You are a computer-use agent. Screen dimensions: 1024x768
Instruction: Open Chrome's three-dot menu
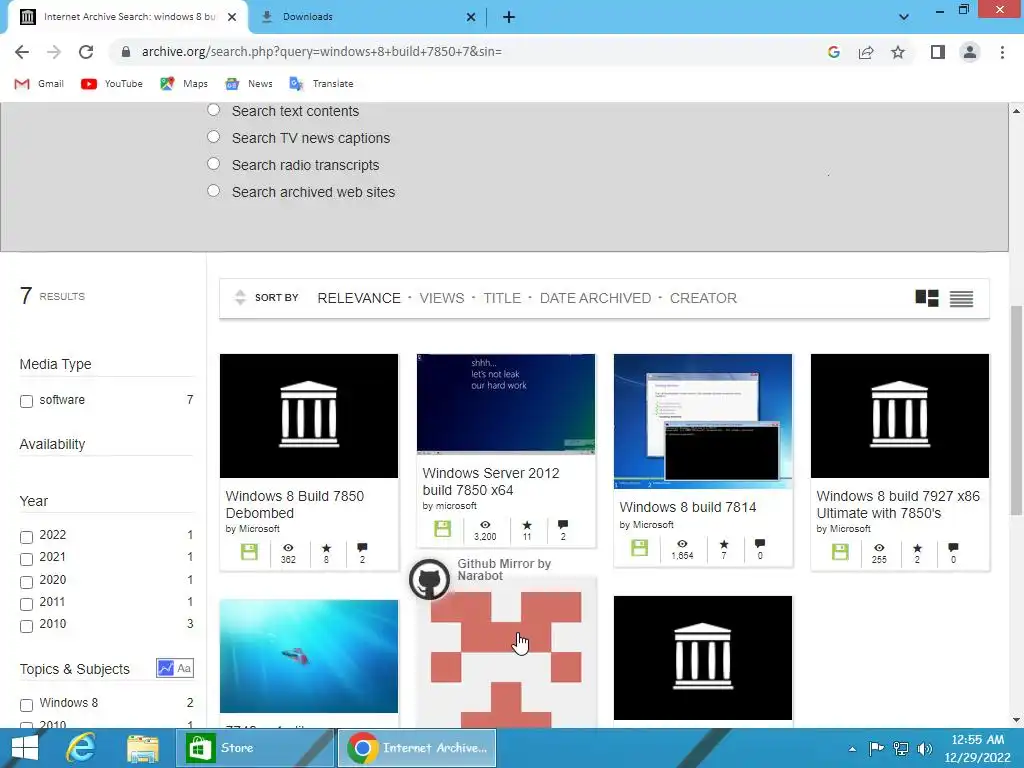pyautogui.click(x=1002, y=52)
